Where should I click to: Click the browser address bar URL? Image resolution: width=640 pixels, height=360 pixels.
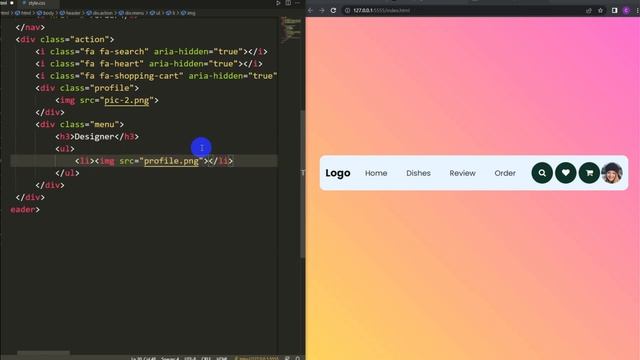(x=381, y=10)
